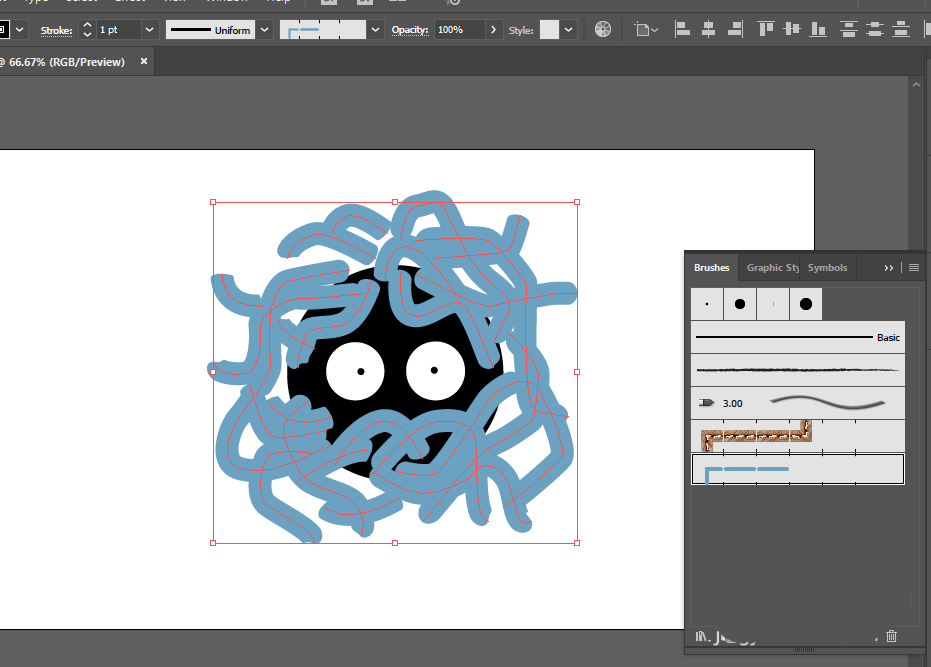Switch to the Symbols tab
931x667 pixels.
[827, 268]
